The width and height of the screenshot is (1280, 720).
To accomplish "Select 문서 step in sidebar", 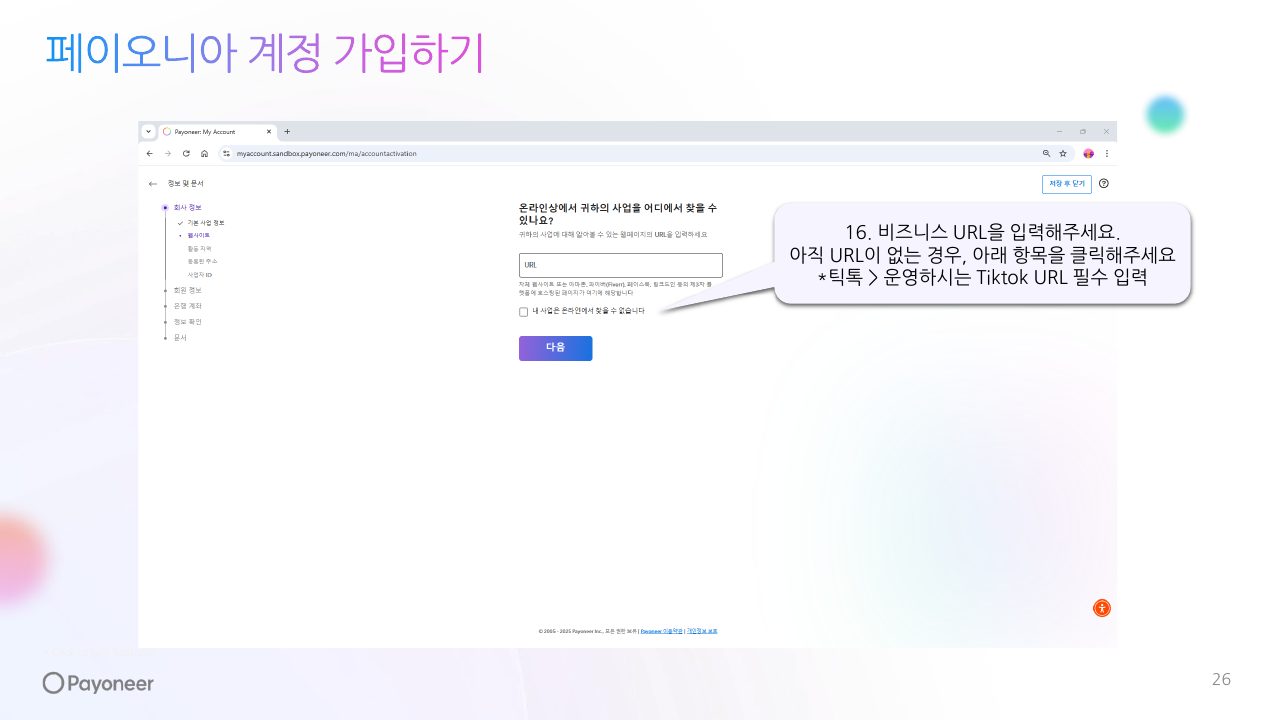I will (x=180, y=338).
